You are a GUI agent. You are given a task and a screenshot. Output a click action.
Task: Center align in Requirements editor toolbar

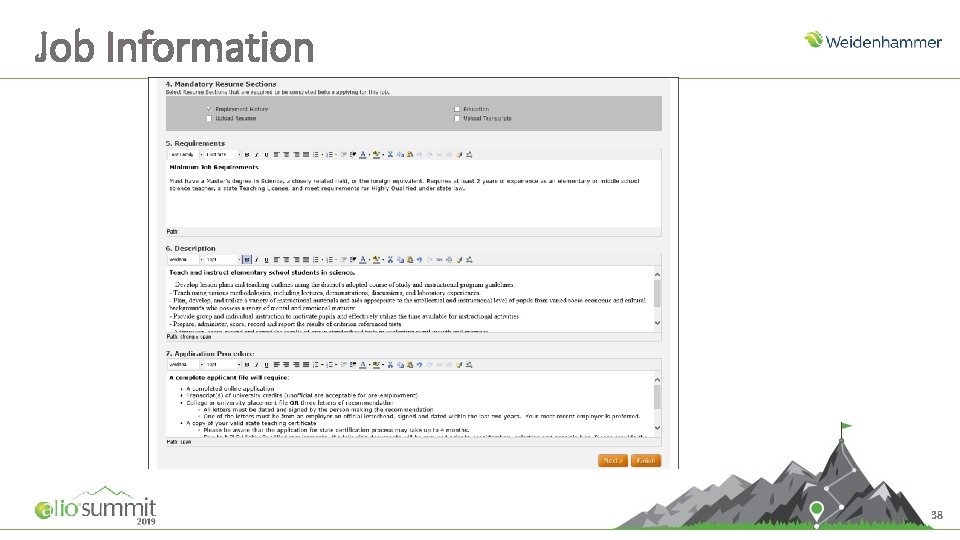coord(286,155)
